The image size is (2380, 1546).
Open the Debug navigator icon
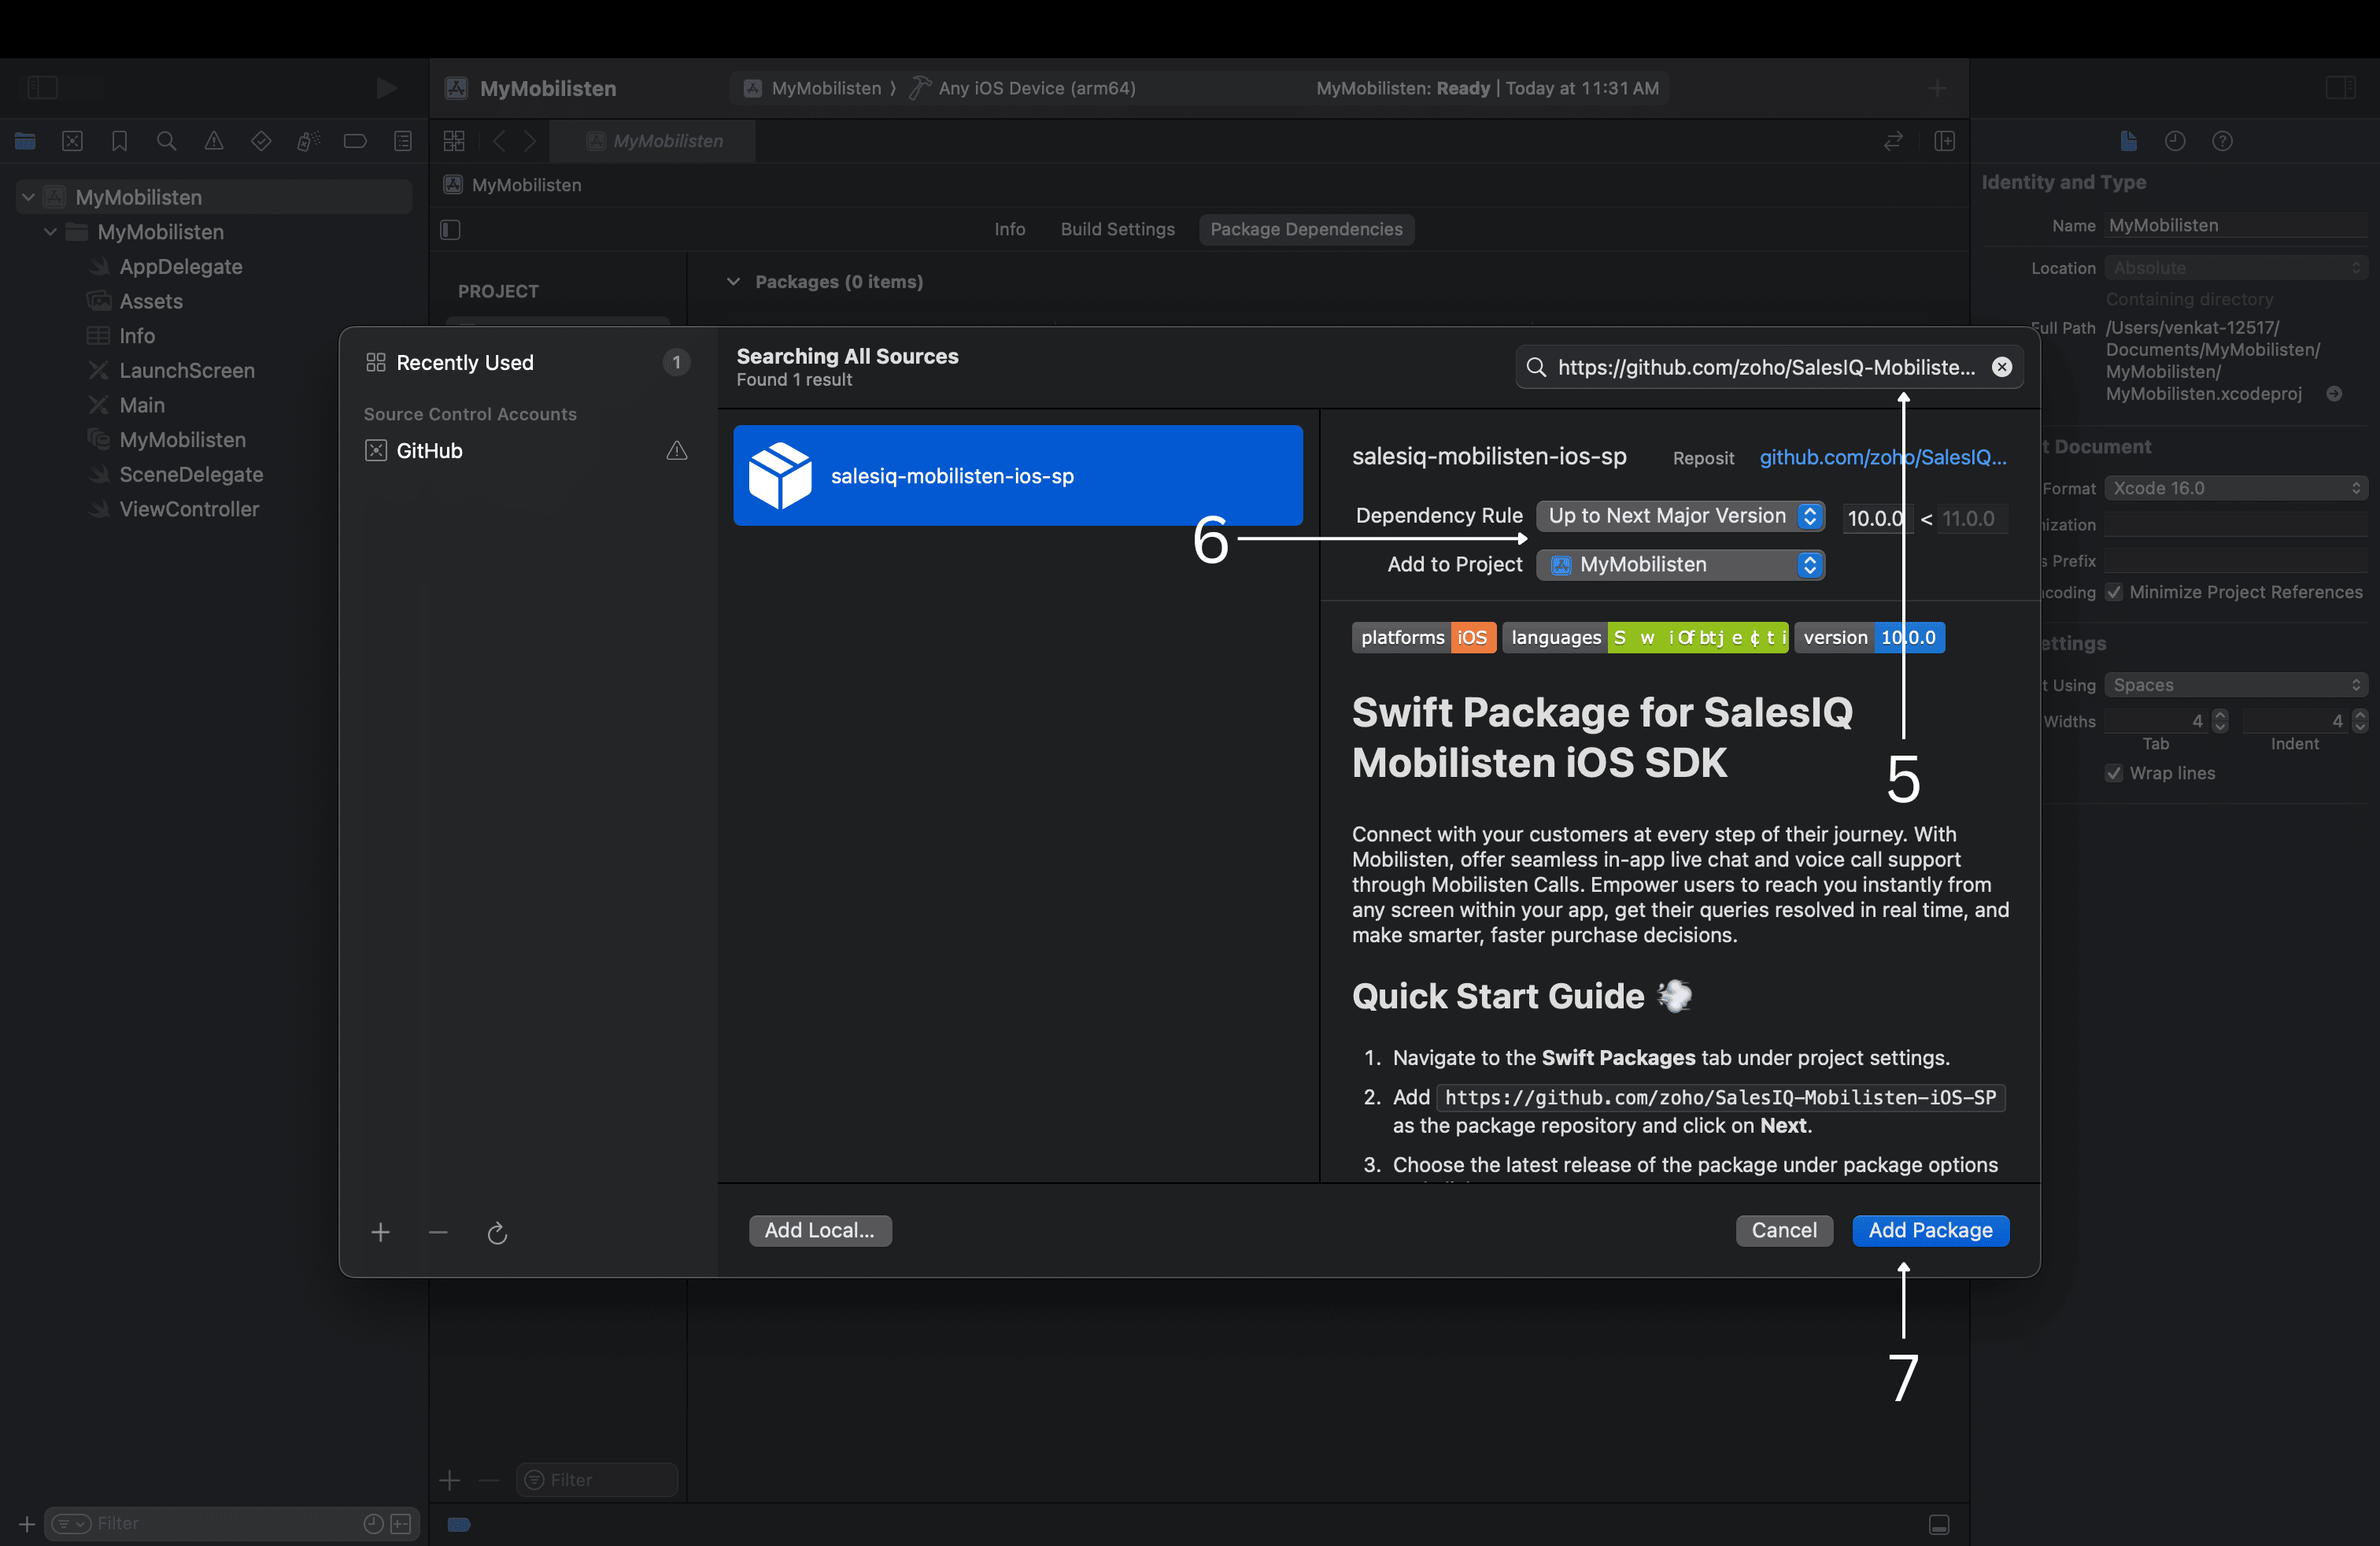pyautogui.click(x=308, y=141)
